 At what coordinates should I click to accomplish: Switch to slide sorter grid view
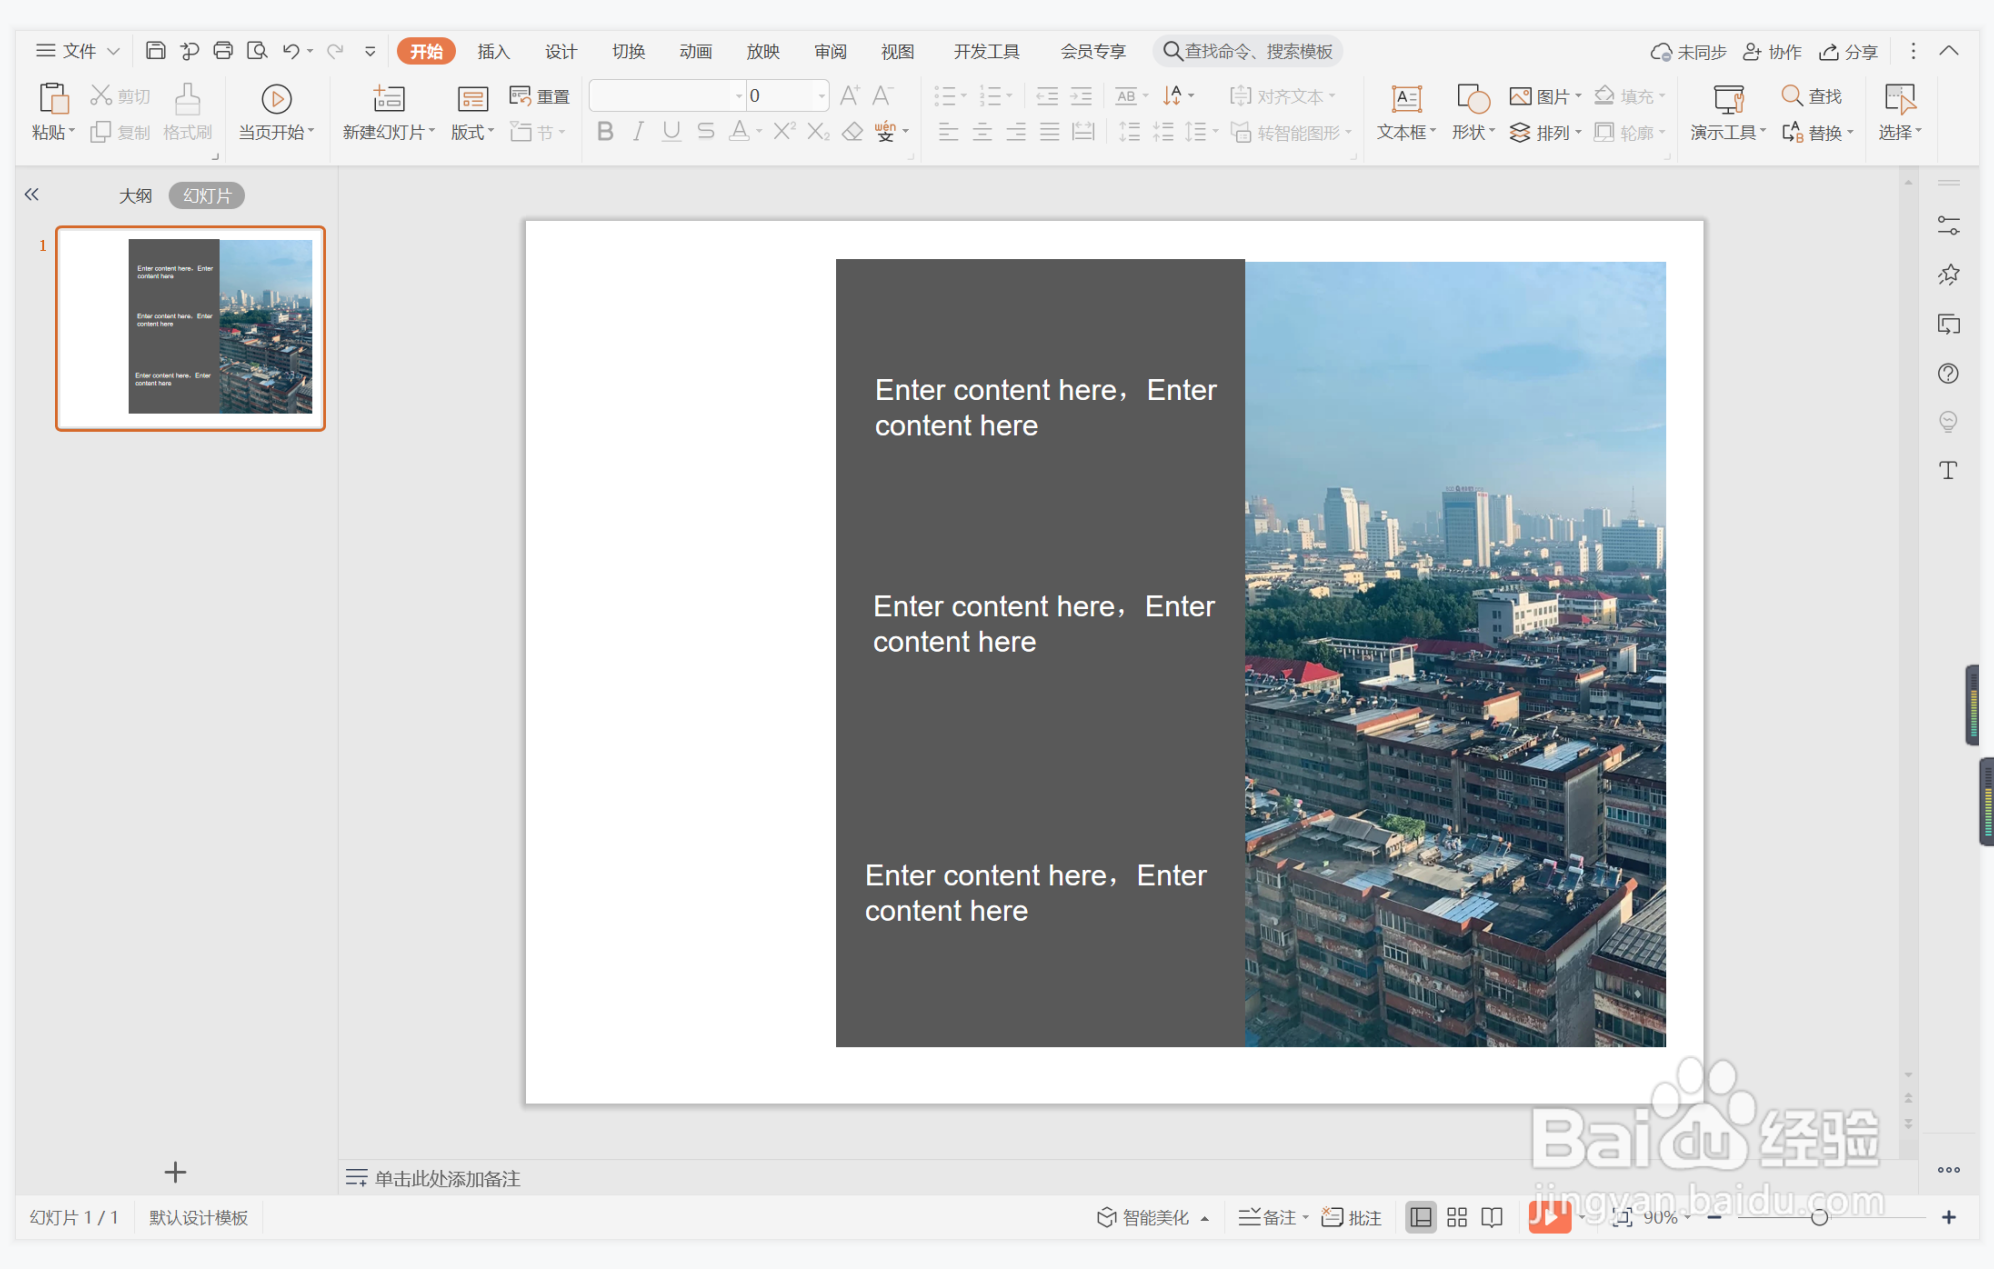pyautogui.click(x=1456, y=1217)
